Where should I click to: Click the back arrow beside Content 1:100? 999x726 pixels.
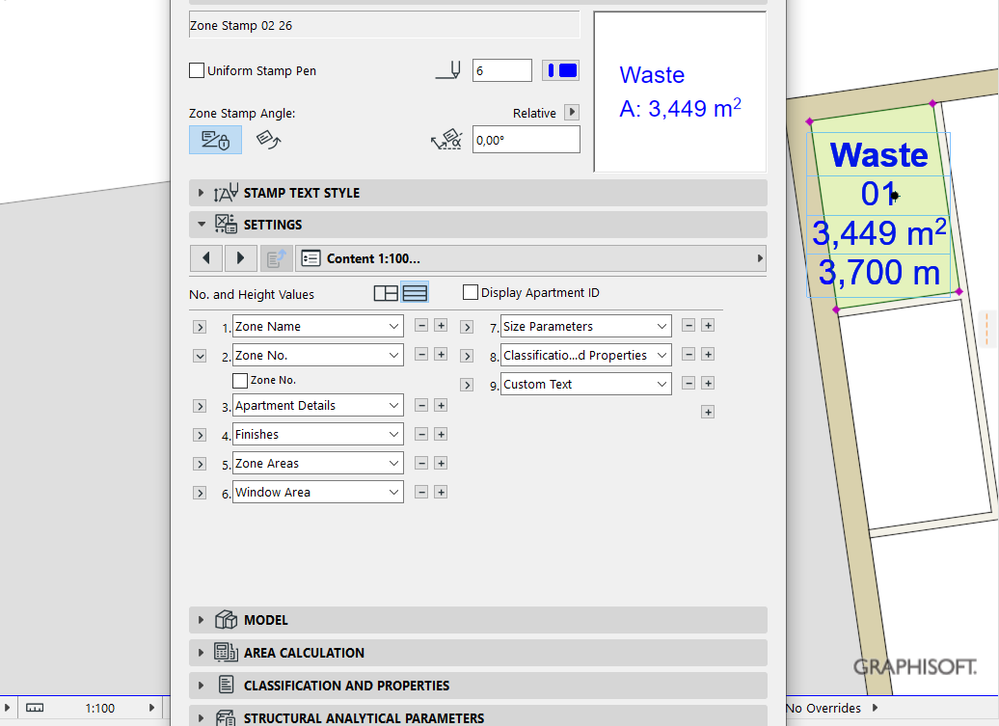pos(206,258)
